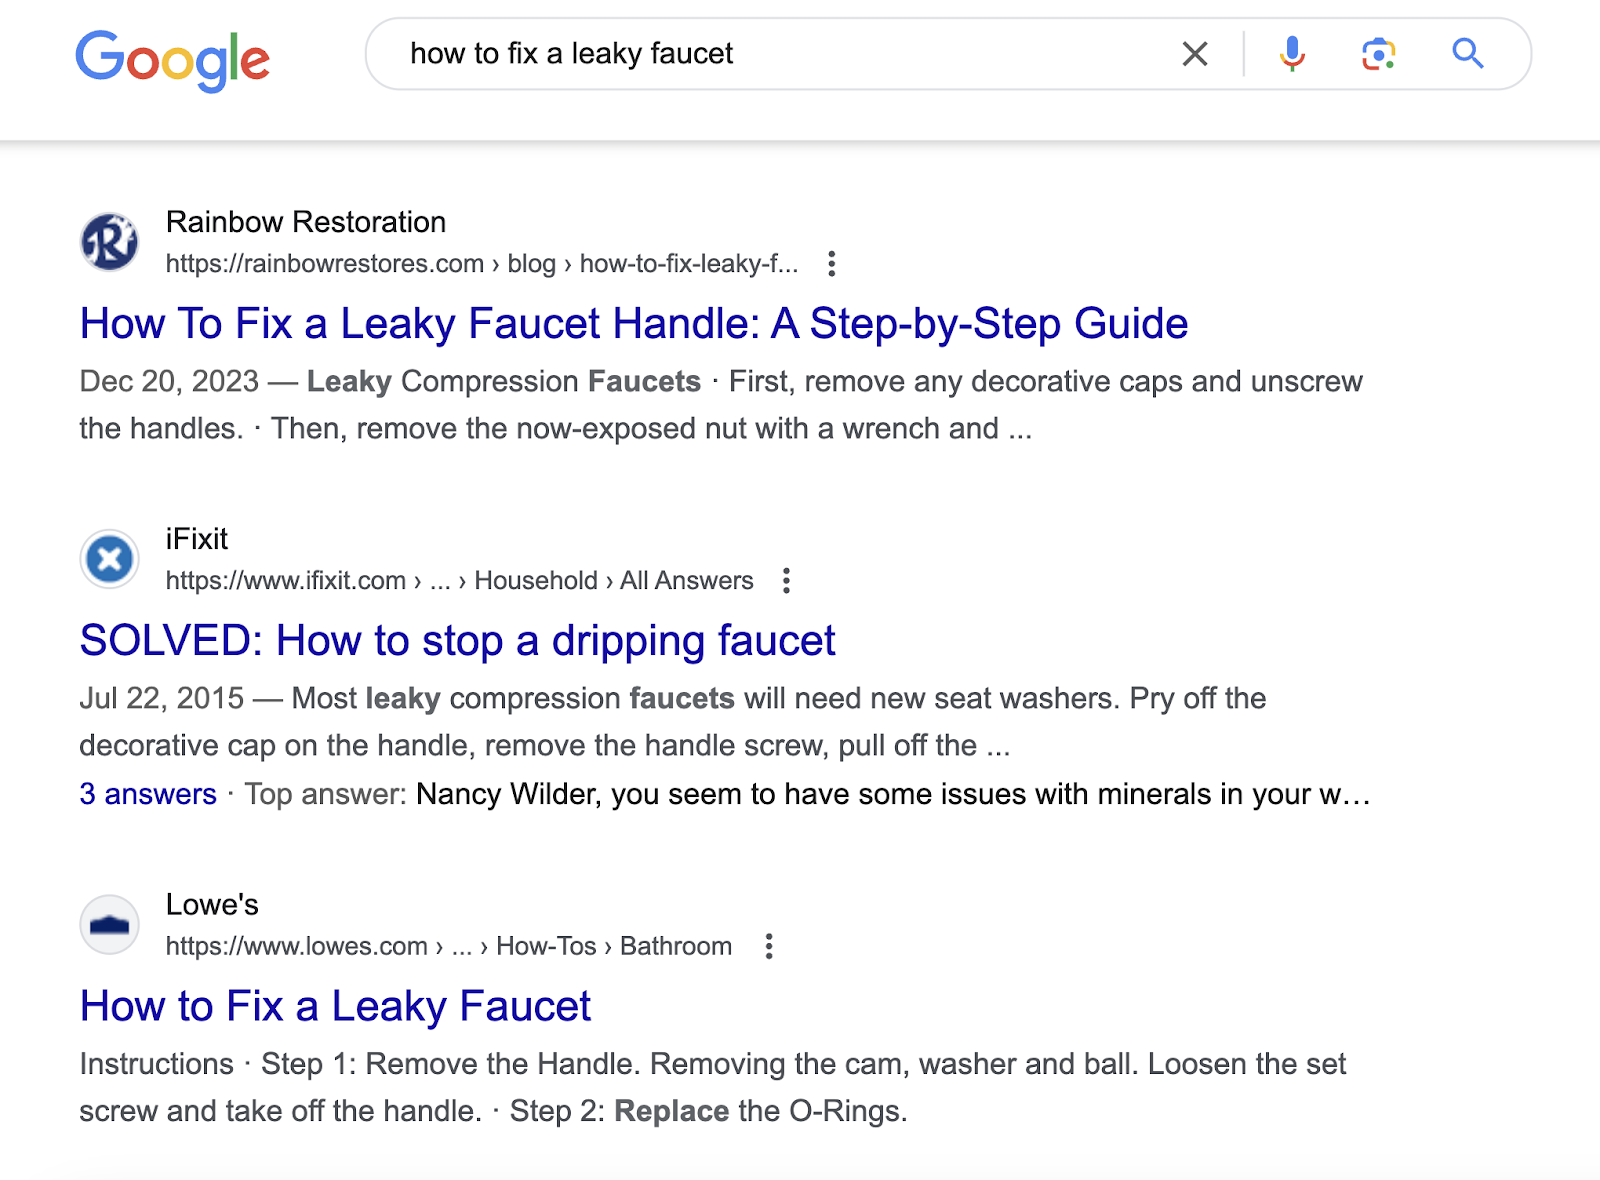Image resolution: width=1600 pixels, height=1180 pixels.
Task: Click inside the search input field
Action: [700, 54]
